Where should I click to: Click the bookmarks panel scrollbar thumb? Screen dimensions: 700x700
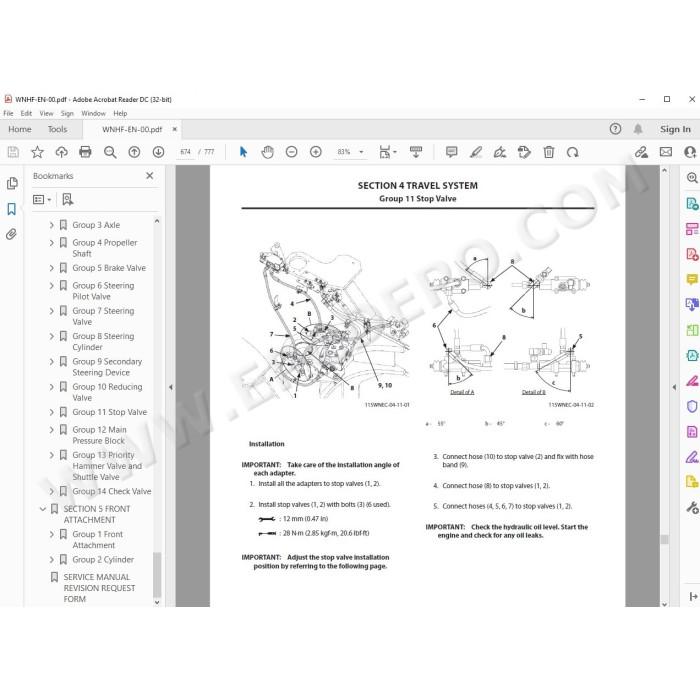point(157,575)
